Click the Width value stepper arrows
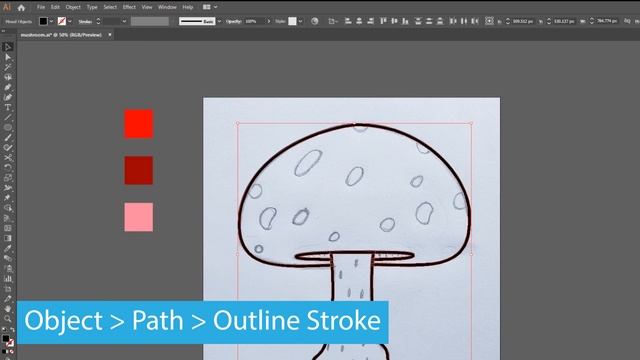This screenshot has width=640, height=360. tap(592, 21)
